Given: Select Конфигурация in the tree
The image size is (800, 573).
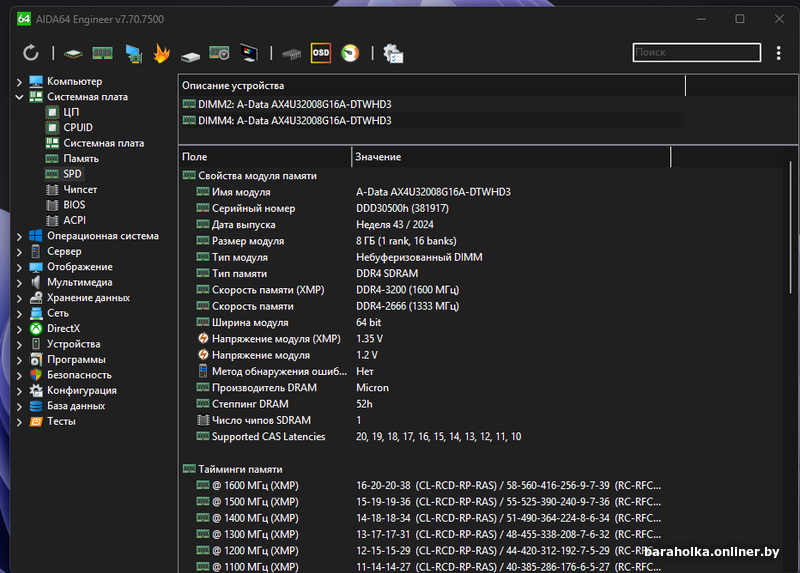Looking at the screenshot, I should coord(82,390).
